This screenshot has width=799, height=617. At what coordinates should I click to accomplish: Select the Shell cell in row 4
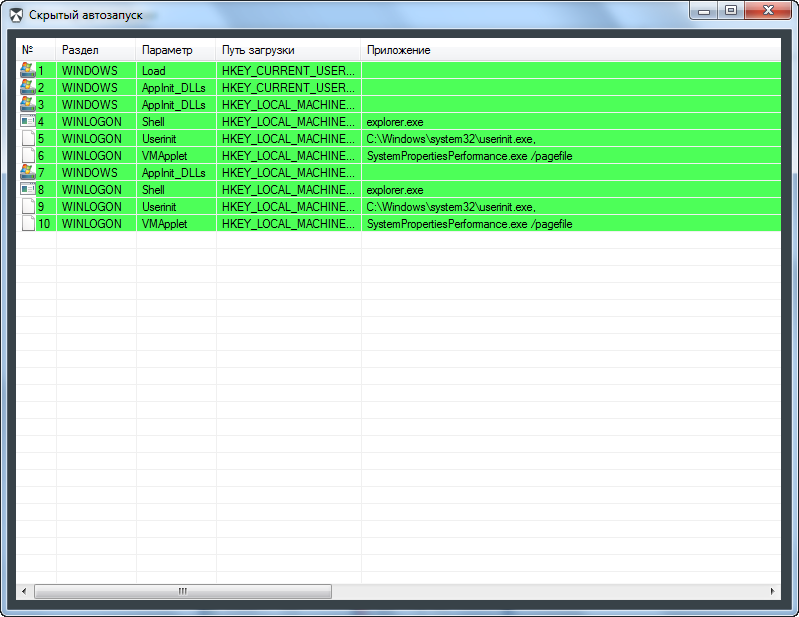[x=176, y=122]
